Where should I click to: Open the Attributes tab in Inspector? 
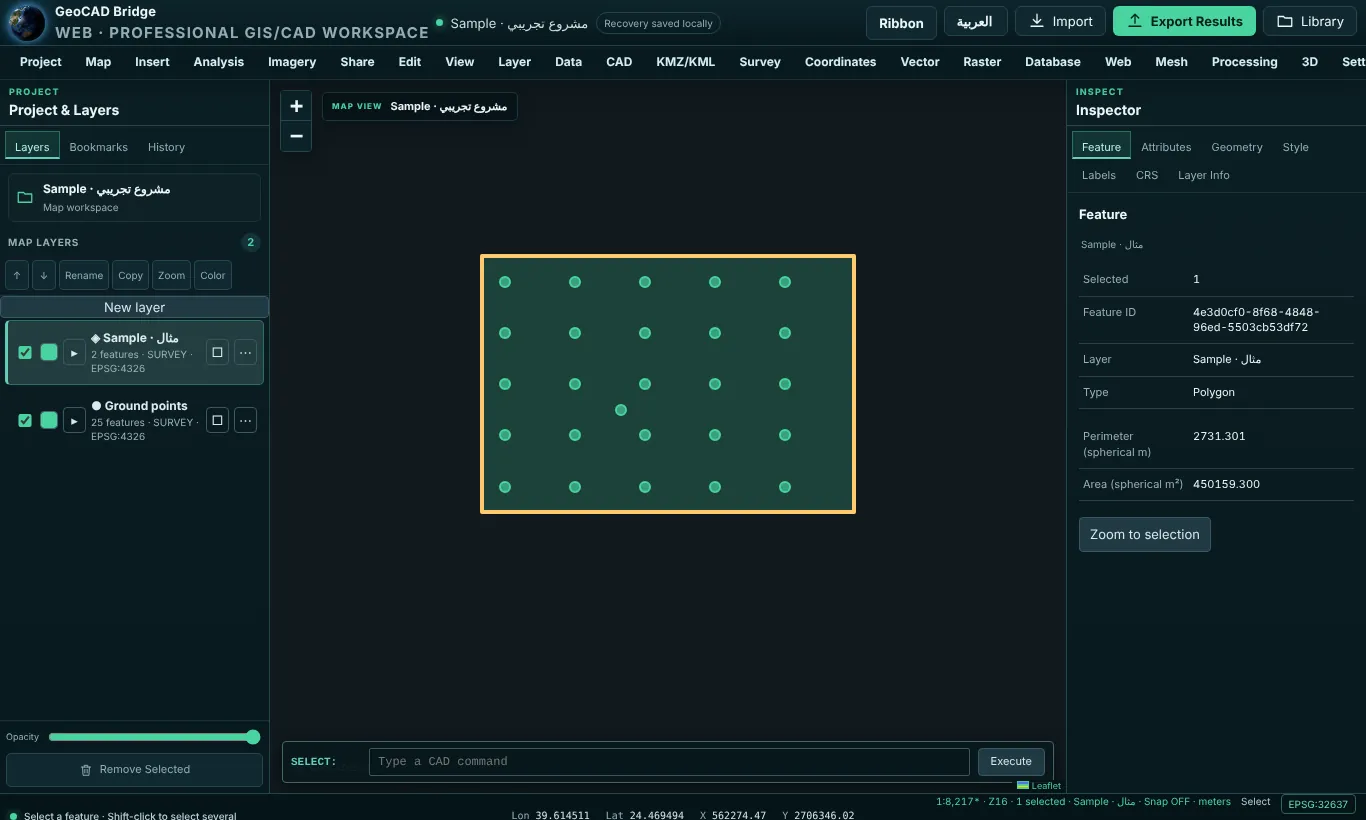tap(1166, 147)
